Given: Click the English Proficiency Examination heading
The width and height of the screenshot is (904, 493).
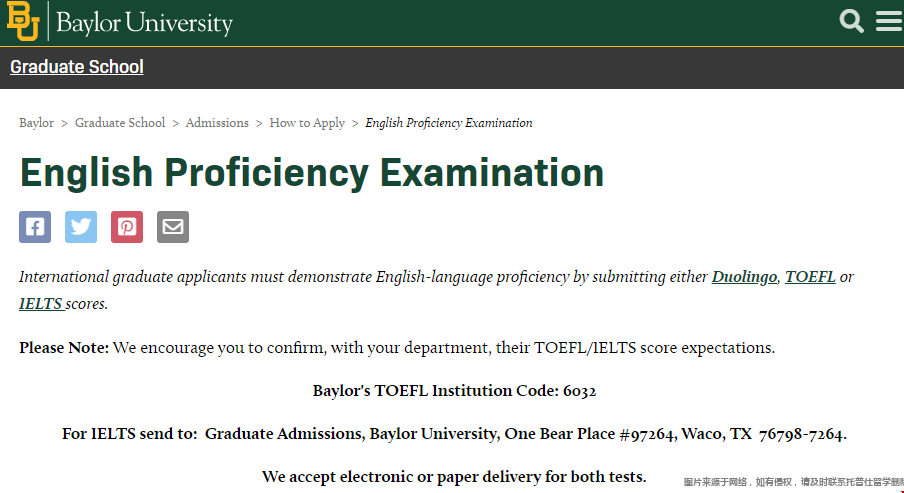Looking at the screenshot, I should [312, 172].
